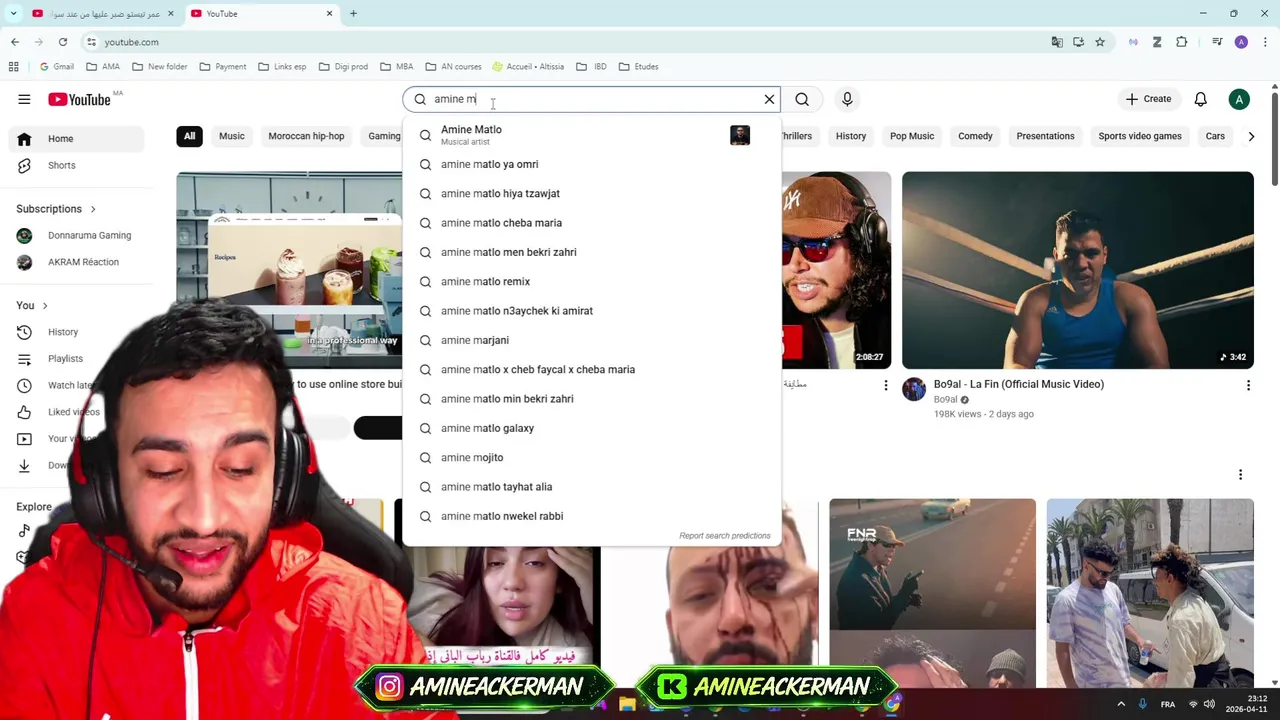The image size is (1280, 720).
Task: Choose suggestion amine matlo hiya tzawjat
Action: (x=591, y=194)
